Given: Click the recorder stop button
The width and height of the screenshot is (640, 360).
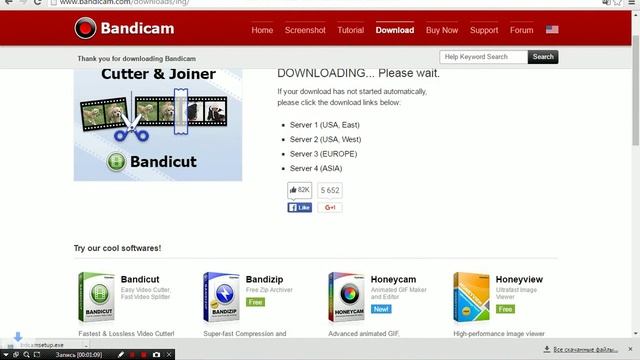Looking at the screenshot, I should (144, 355).
